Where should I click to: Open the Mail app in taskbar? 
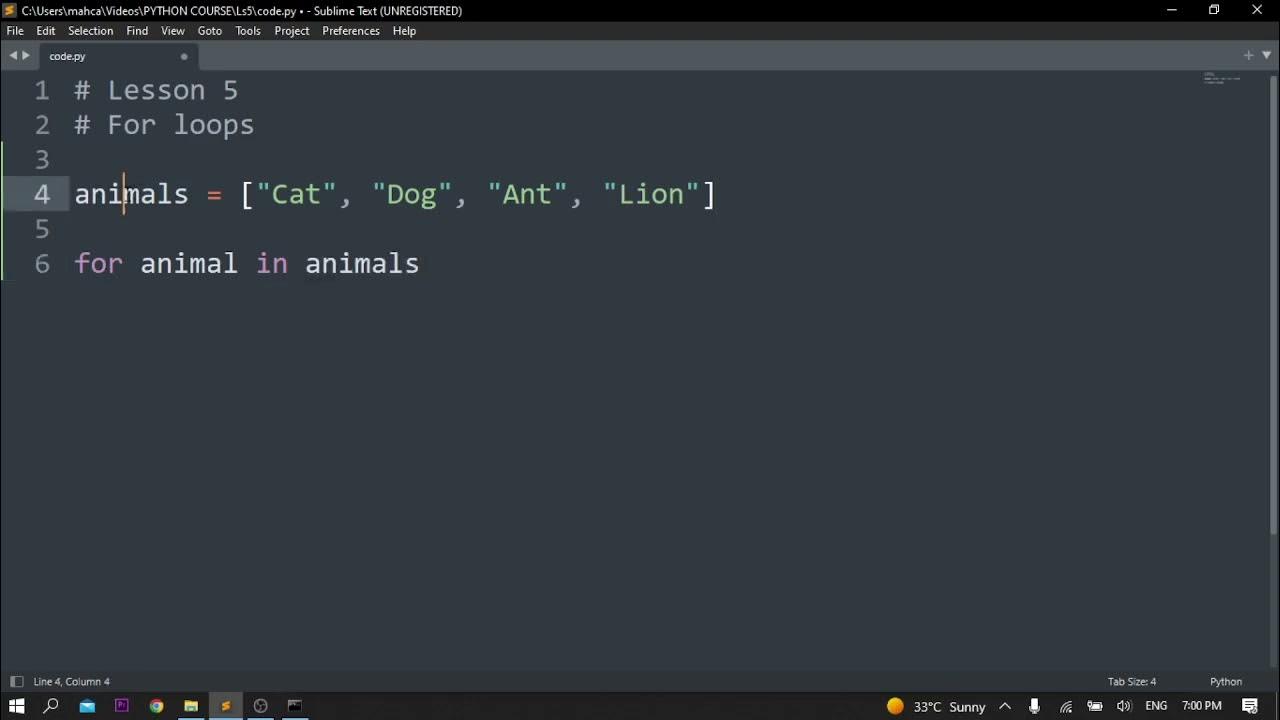87,706
